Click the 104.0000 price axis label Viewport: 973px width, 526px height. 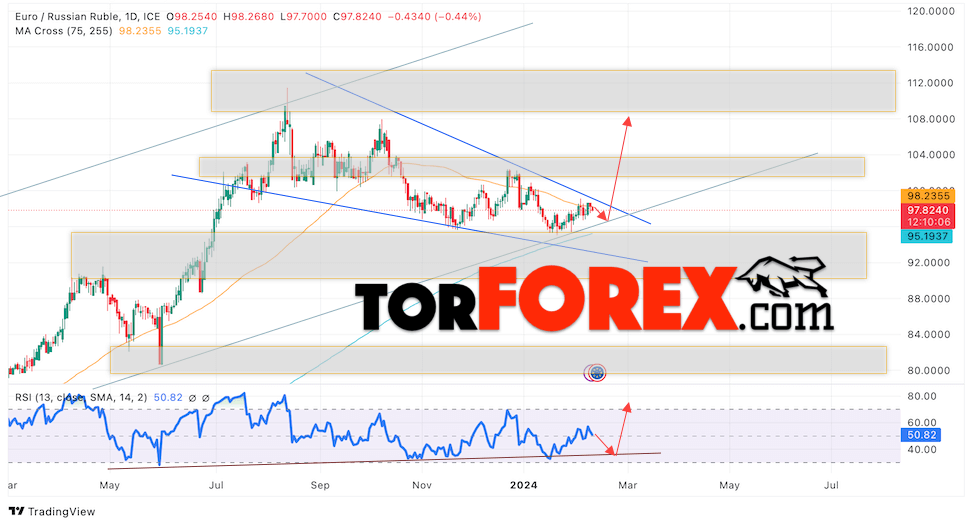click(x=930, y=155)
